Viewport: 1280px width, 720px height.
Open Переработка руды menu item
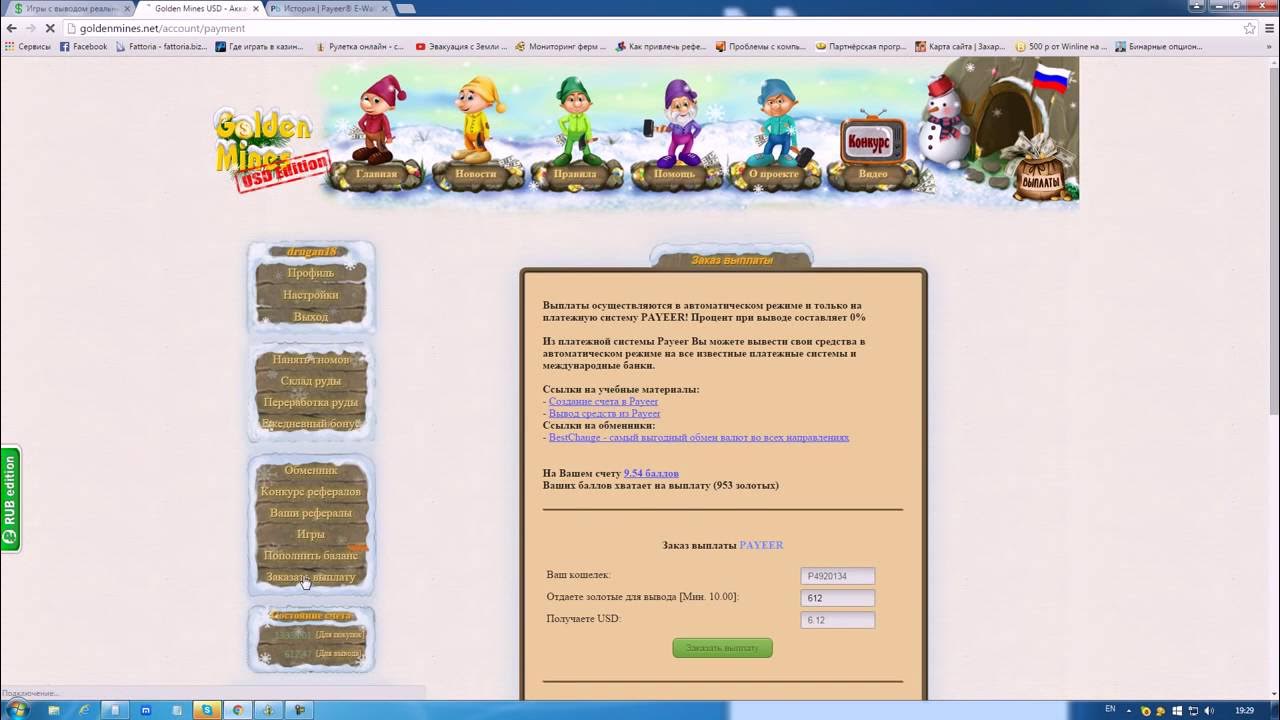[311, 403]
